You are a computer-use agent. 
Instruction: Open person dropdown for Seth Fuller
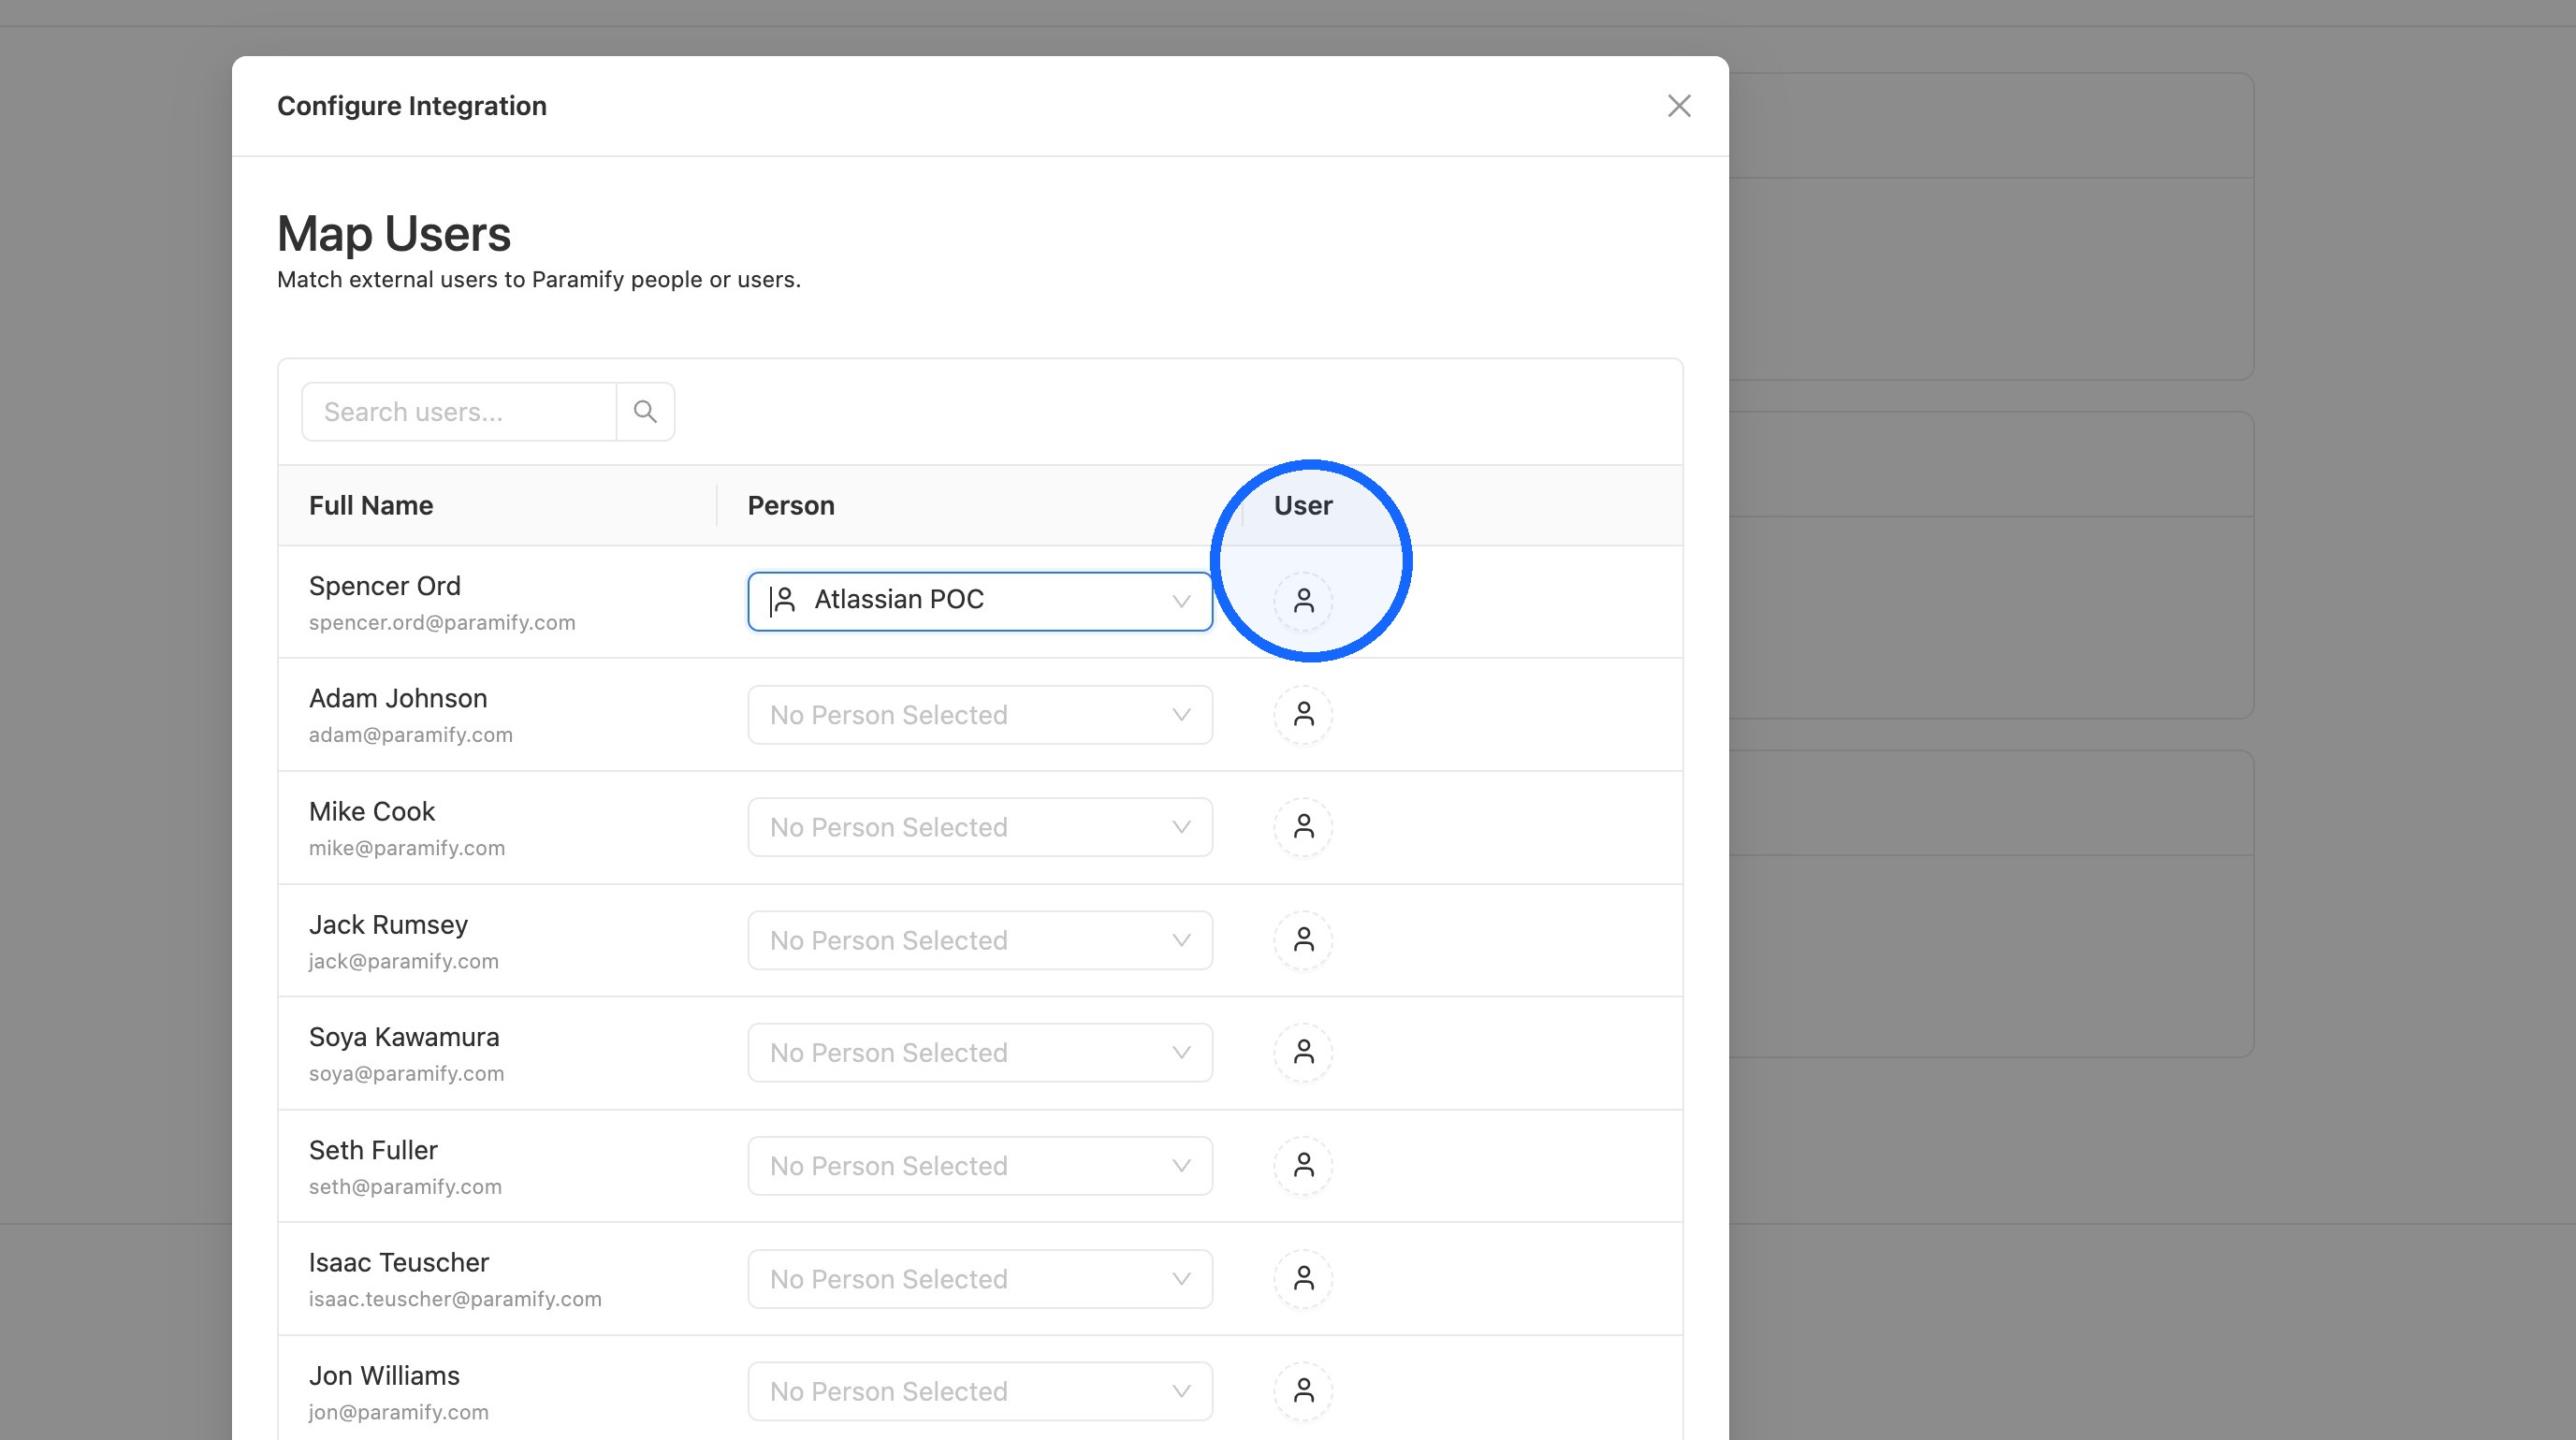(x=980, y=1165)
